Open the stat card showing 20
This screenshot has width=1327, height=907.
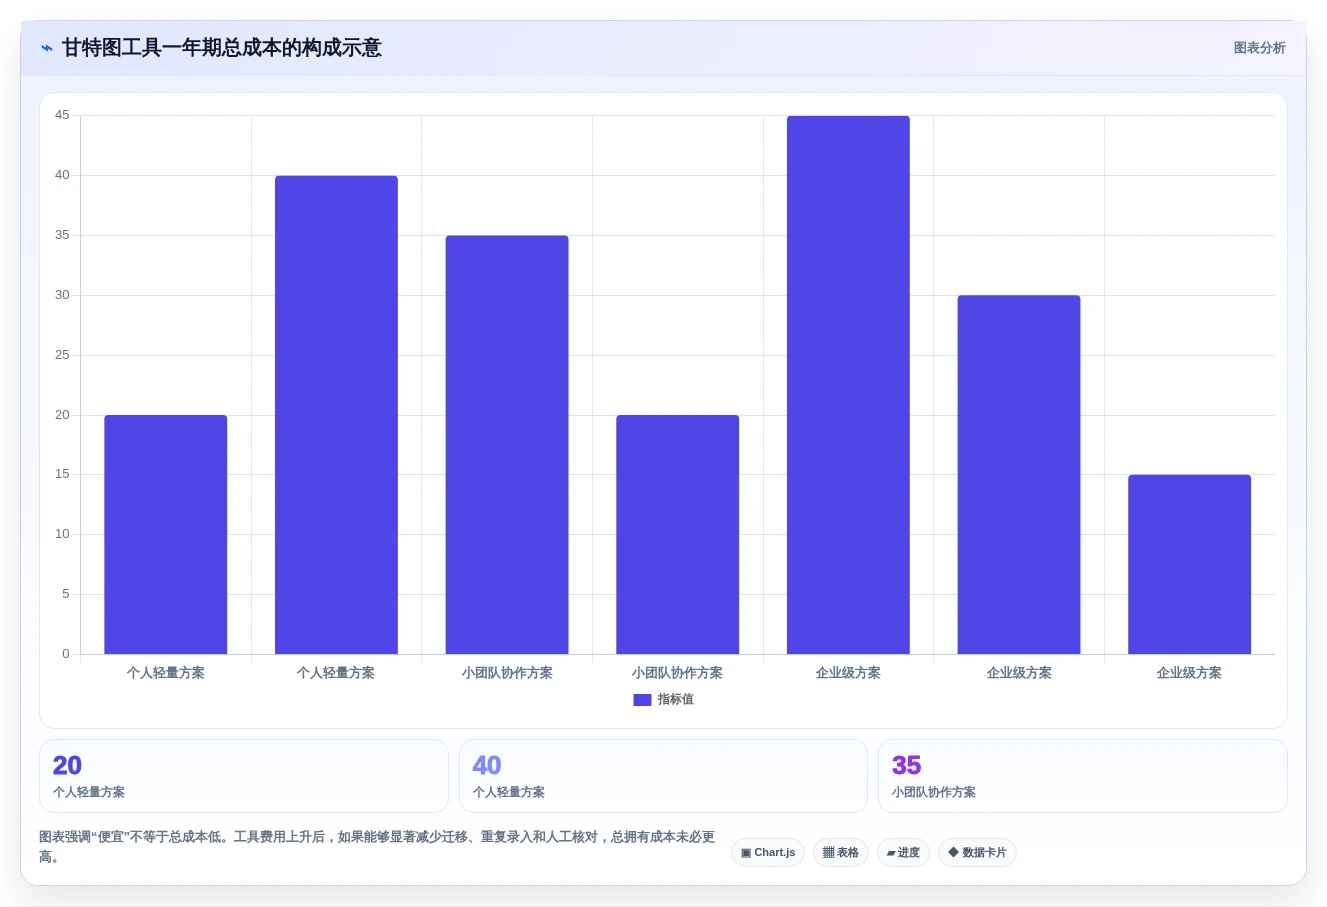tap(244, 776)
